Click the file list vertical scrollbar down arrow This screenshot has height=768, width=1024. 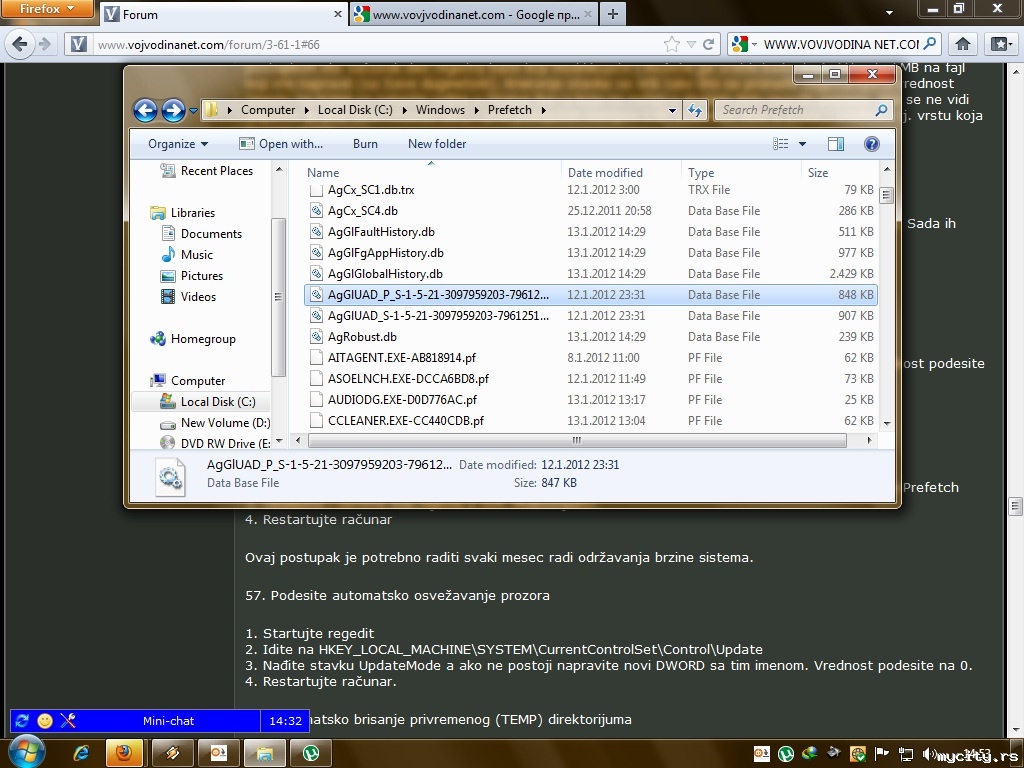pyautogui.click(x=887, y=423)
